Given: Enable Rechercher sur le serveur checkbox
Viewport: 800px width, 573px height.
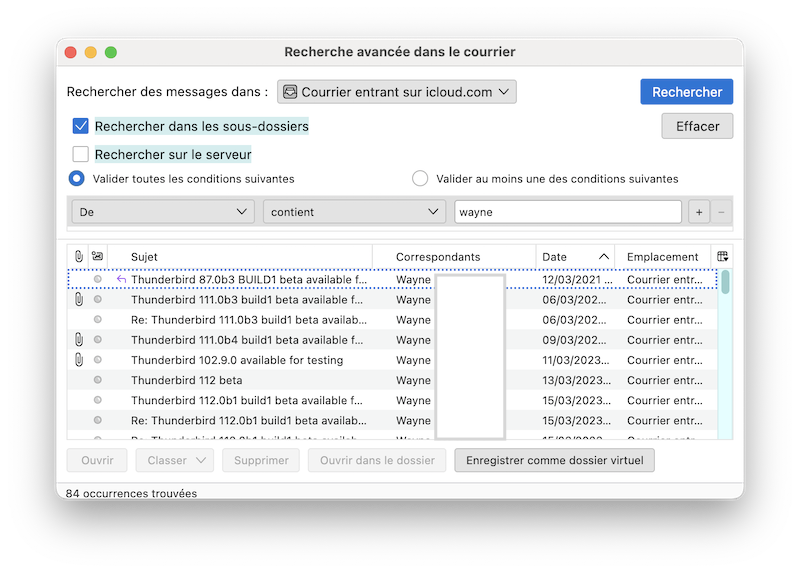Looking at the screenshot, I should [81, 154].
